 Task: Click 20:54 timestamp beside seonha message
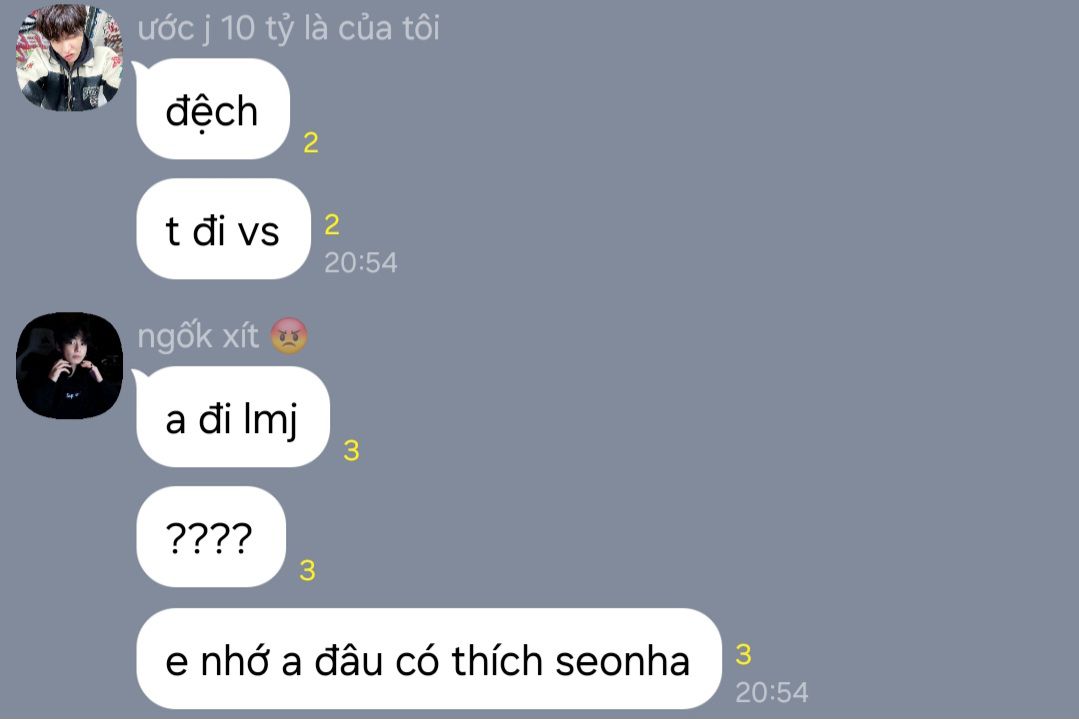[771, 692]
